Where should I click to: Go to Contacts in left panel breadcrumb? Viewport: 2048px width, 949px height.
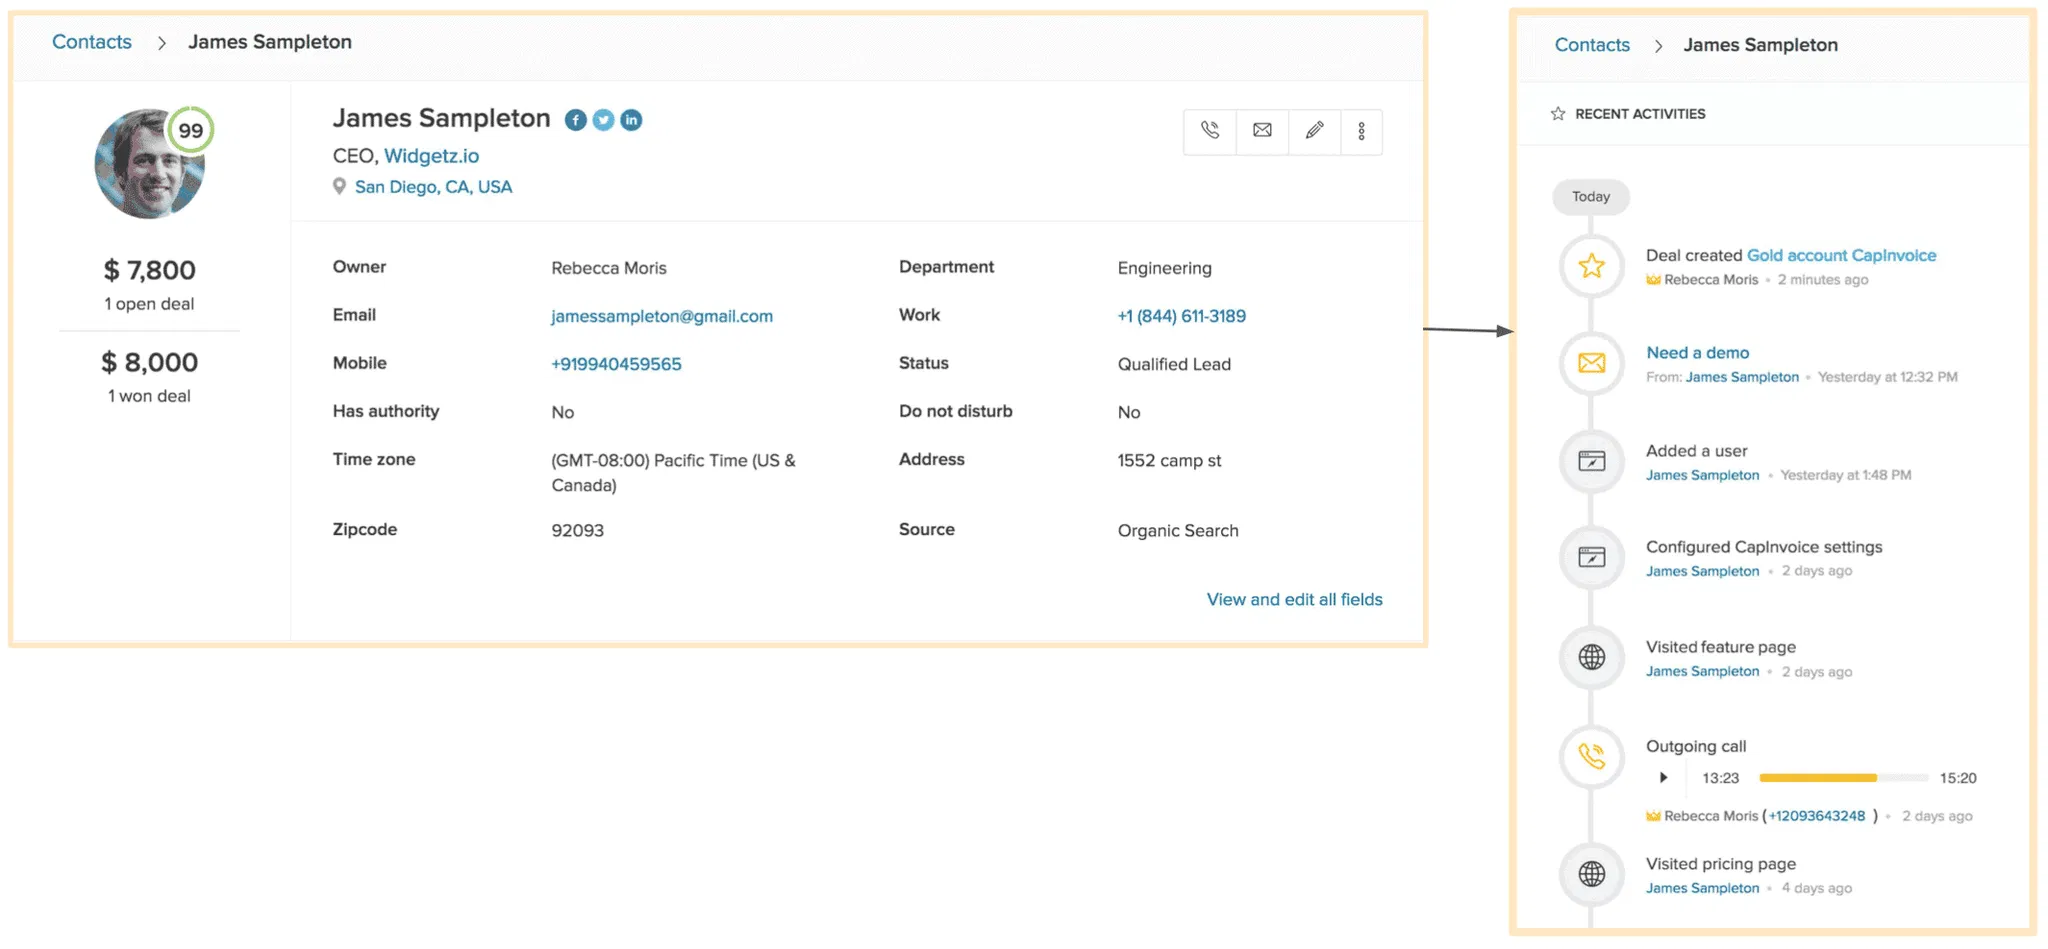(x=92, y=42)
